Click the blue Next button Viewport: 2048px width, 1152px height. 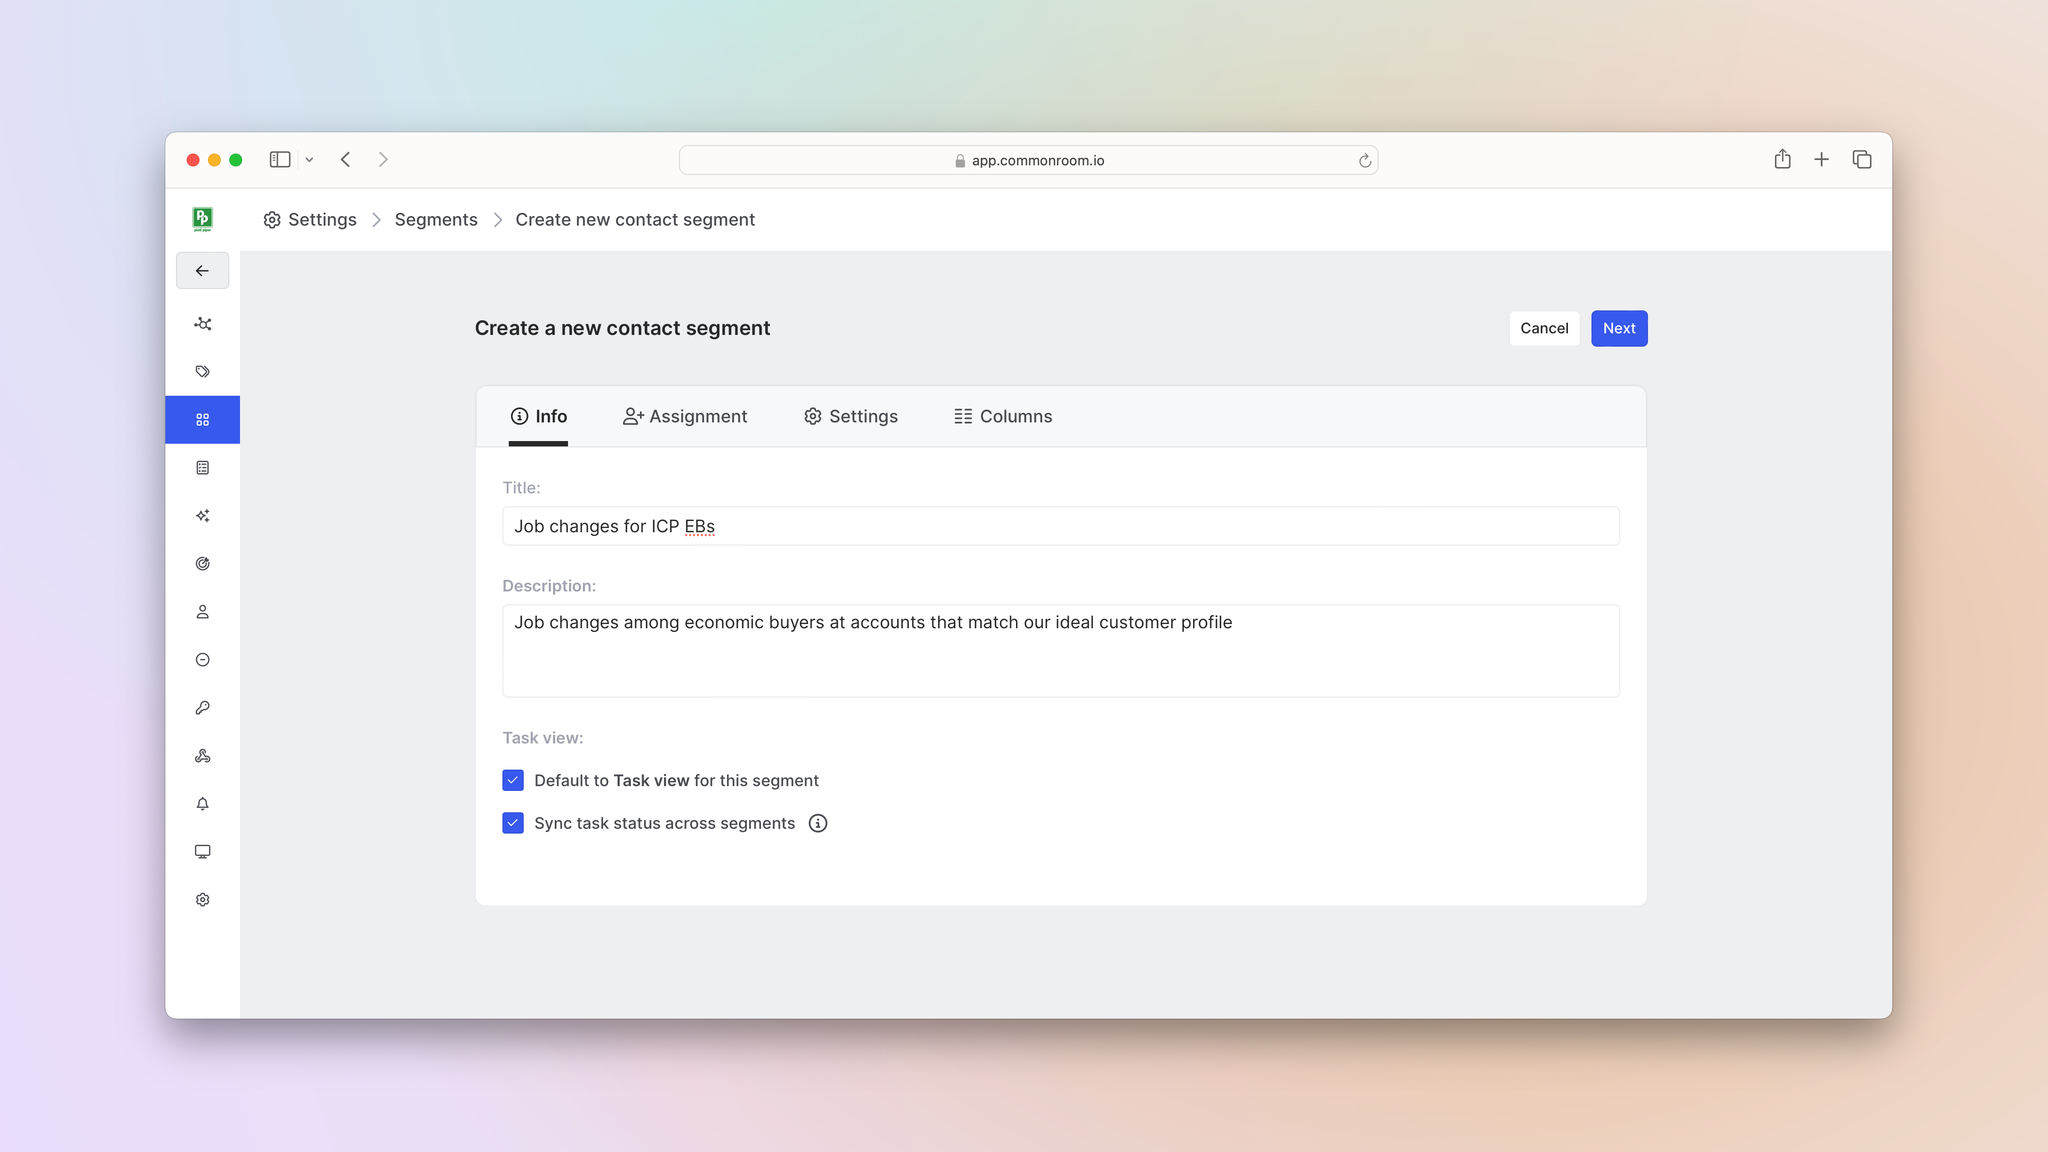pos(1619,328)
